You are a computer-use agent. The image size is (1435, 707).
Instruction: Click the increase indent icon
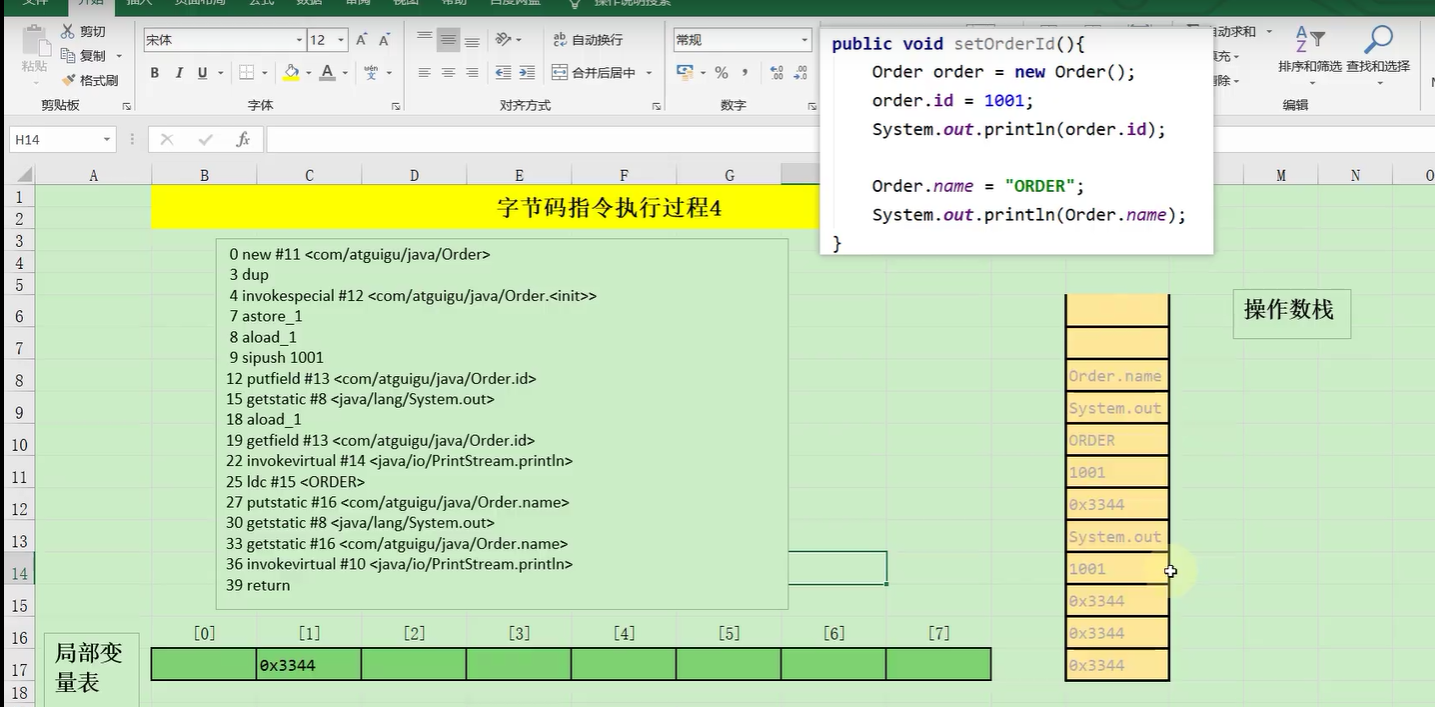pos(527,73)
